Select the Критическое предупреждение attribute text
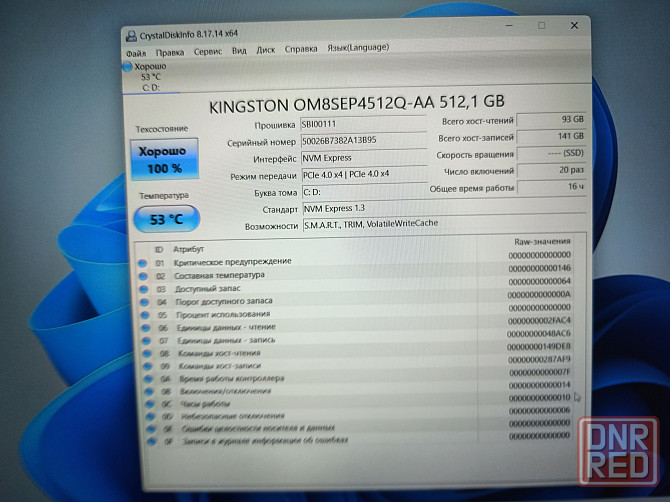Image resolution: width=670 pixels, height=502 pixels. click(x=232, y=262)
